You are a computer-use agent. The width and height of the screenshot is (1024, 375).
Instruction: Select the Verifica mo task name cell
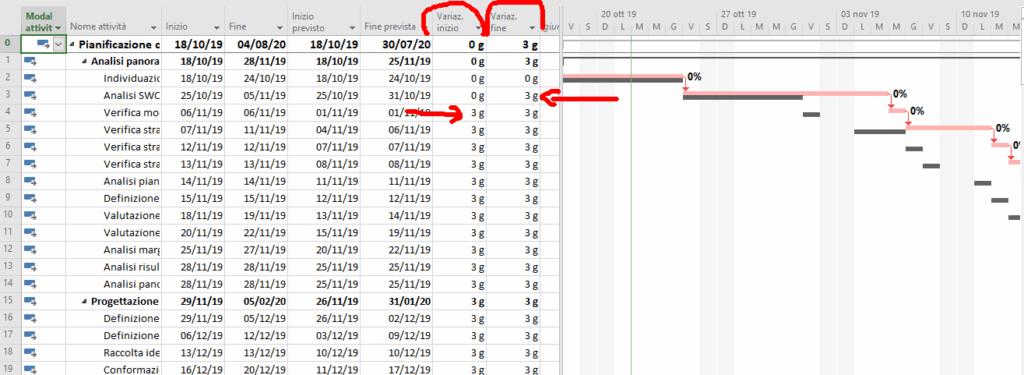pyautogui.click(x=114, y=113)
